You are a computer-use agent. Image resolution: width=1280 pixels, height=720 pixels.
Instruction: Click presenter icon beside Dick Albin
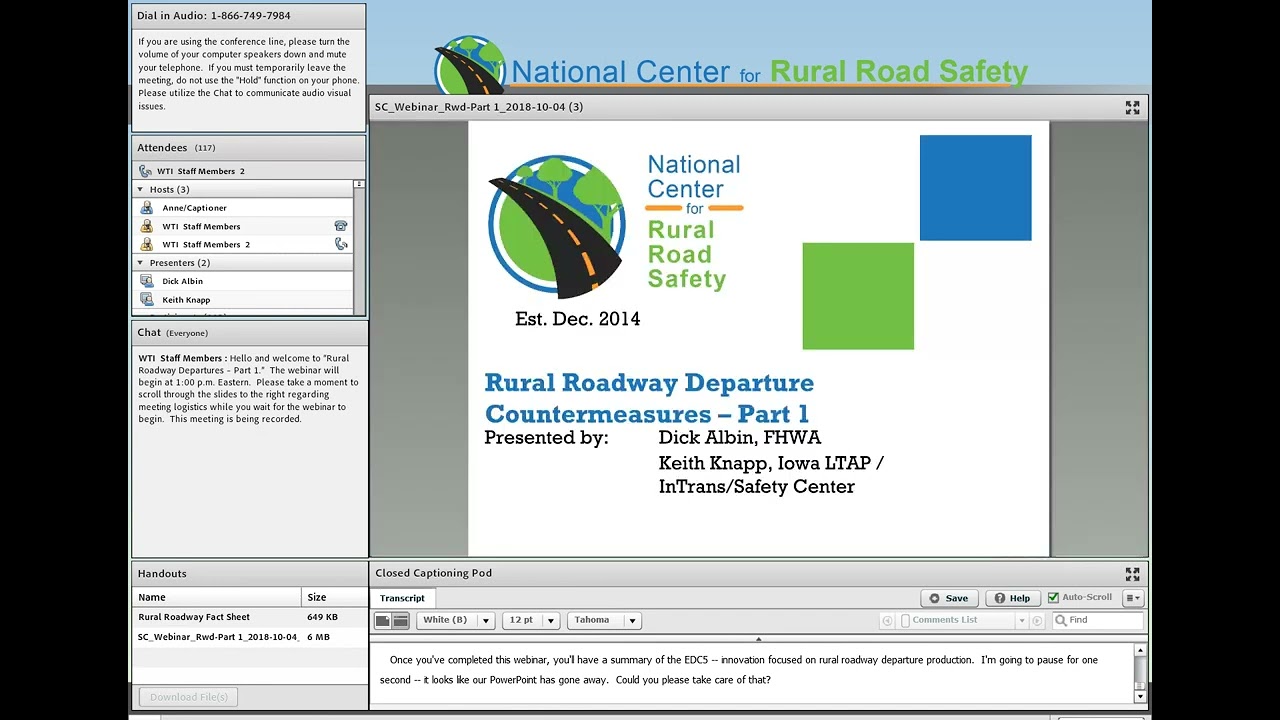tap(147, 281)
